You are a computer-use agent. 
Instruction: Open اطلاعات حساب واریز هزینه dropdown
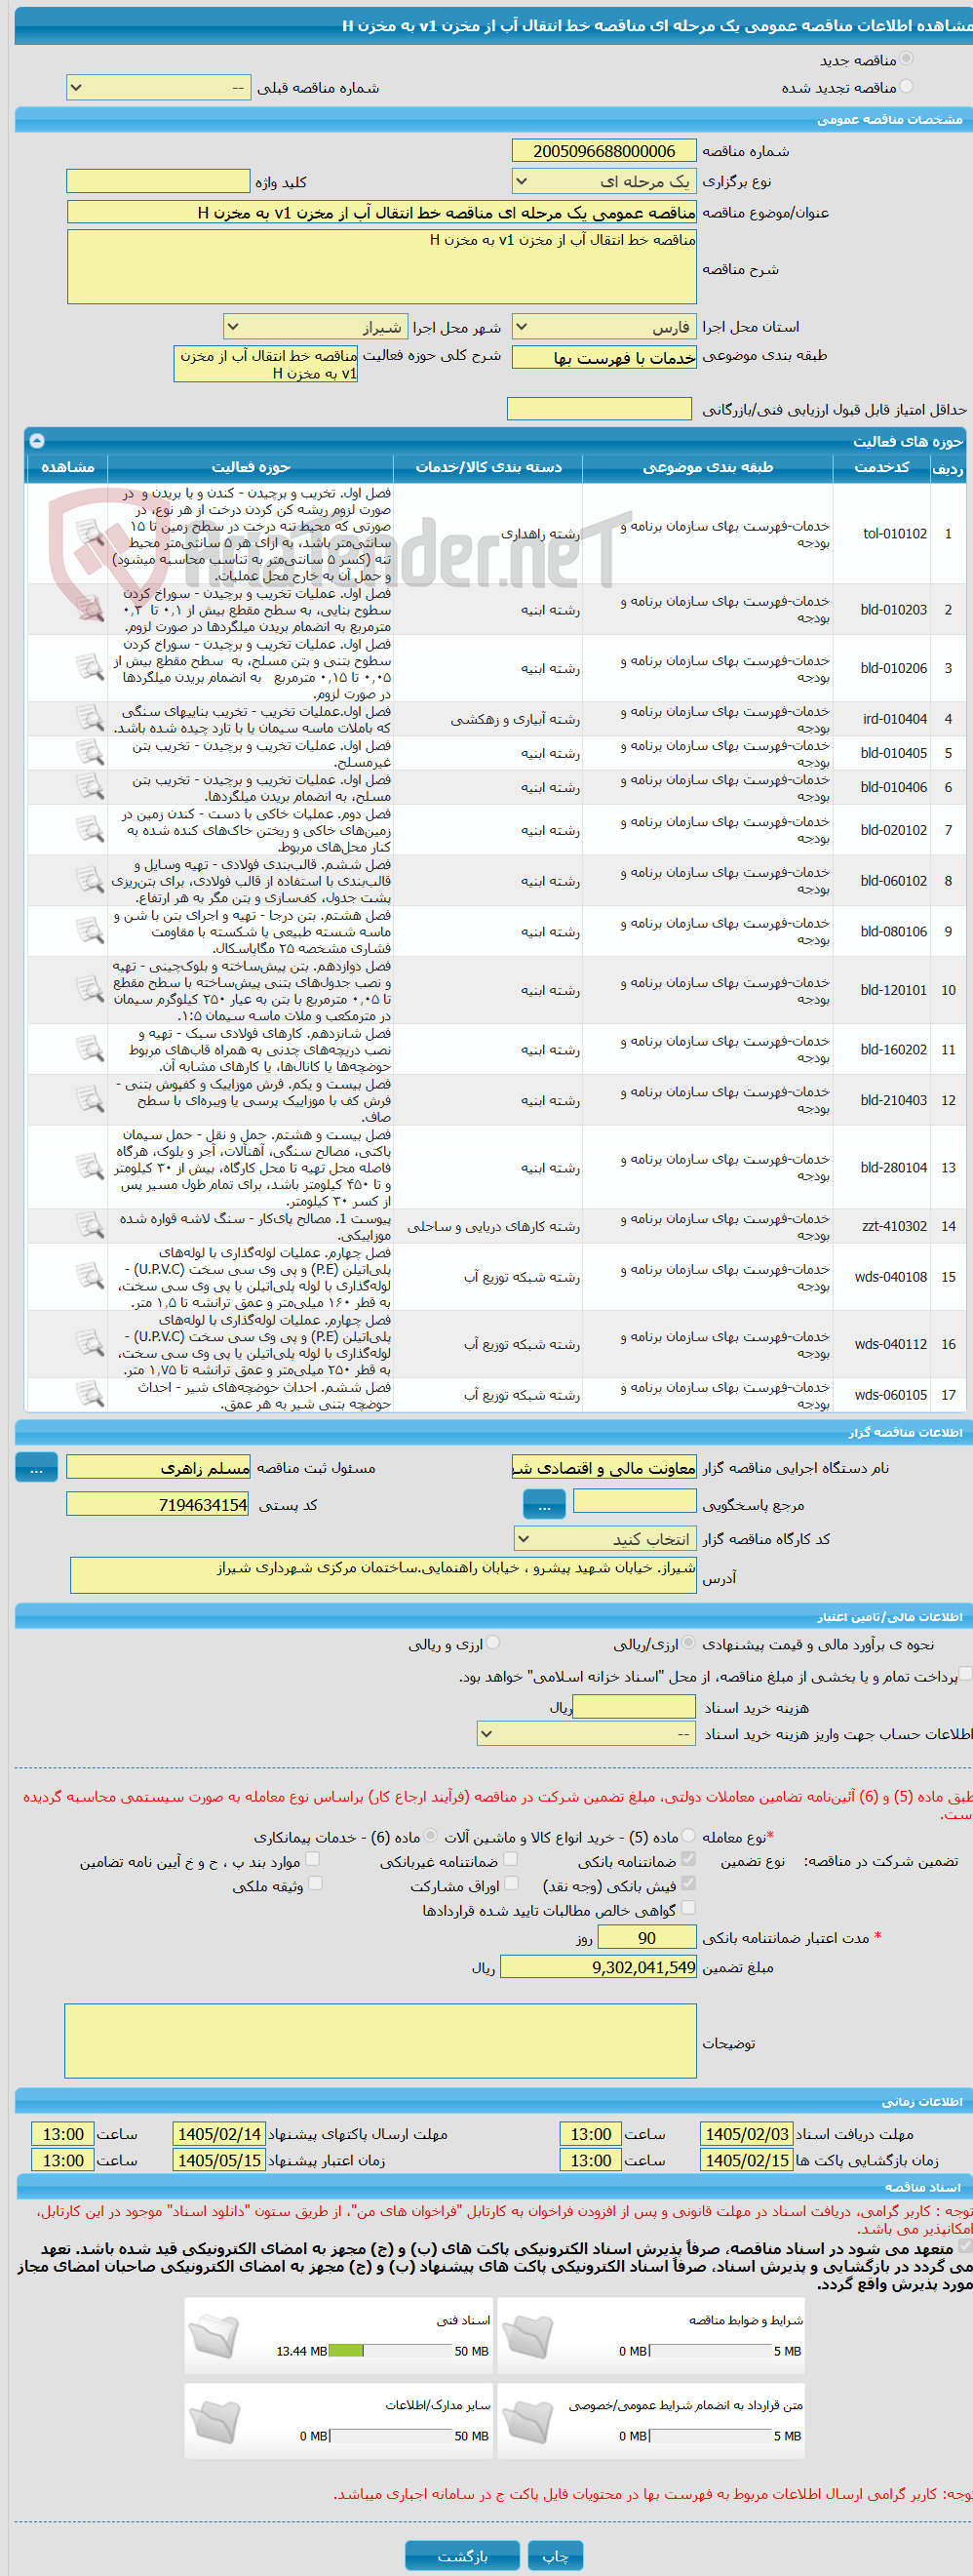pos(587,1734)
